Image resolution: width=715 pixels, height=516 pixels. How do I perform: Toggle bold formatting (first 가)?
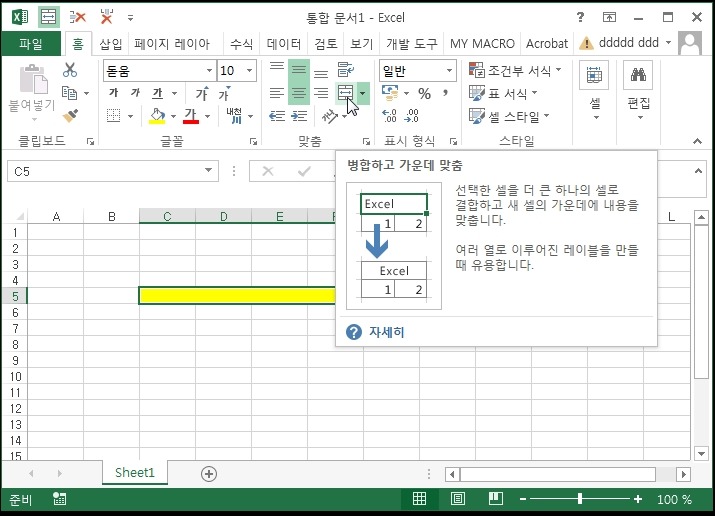(113, 93)
